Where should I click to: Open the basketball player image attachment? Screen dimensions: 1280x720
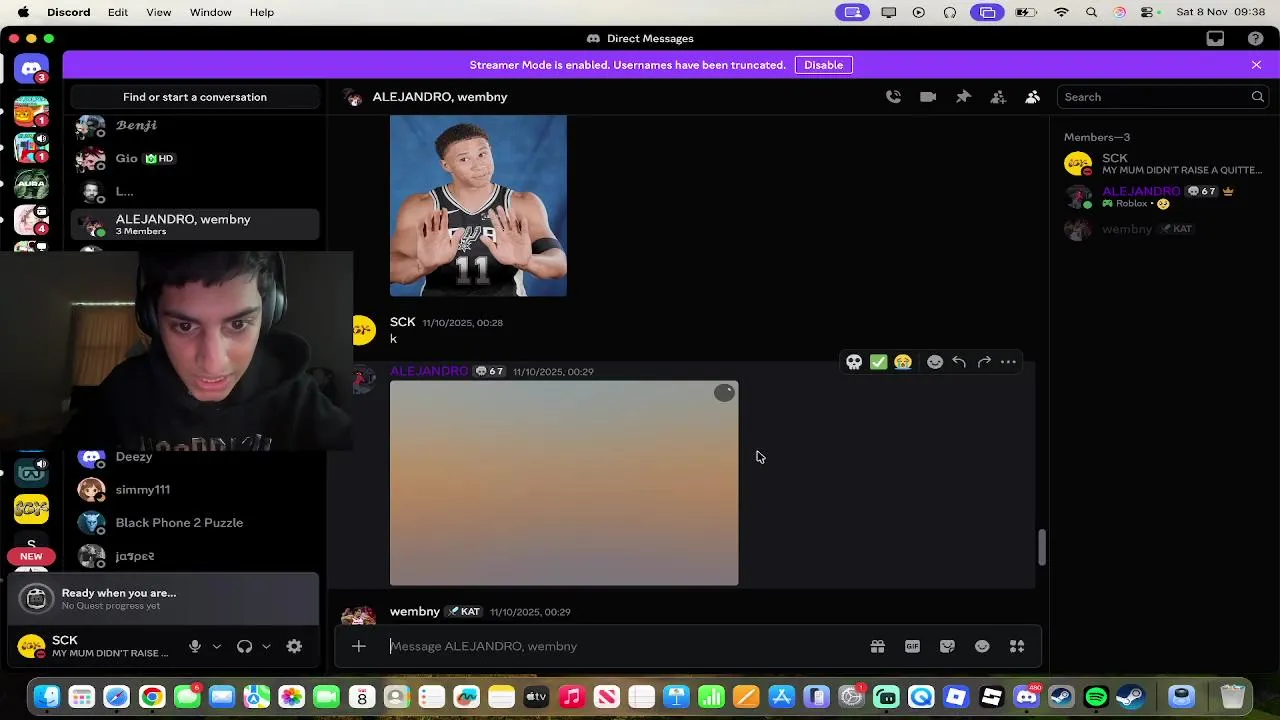click(x=478, y=205)
